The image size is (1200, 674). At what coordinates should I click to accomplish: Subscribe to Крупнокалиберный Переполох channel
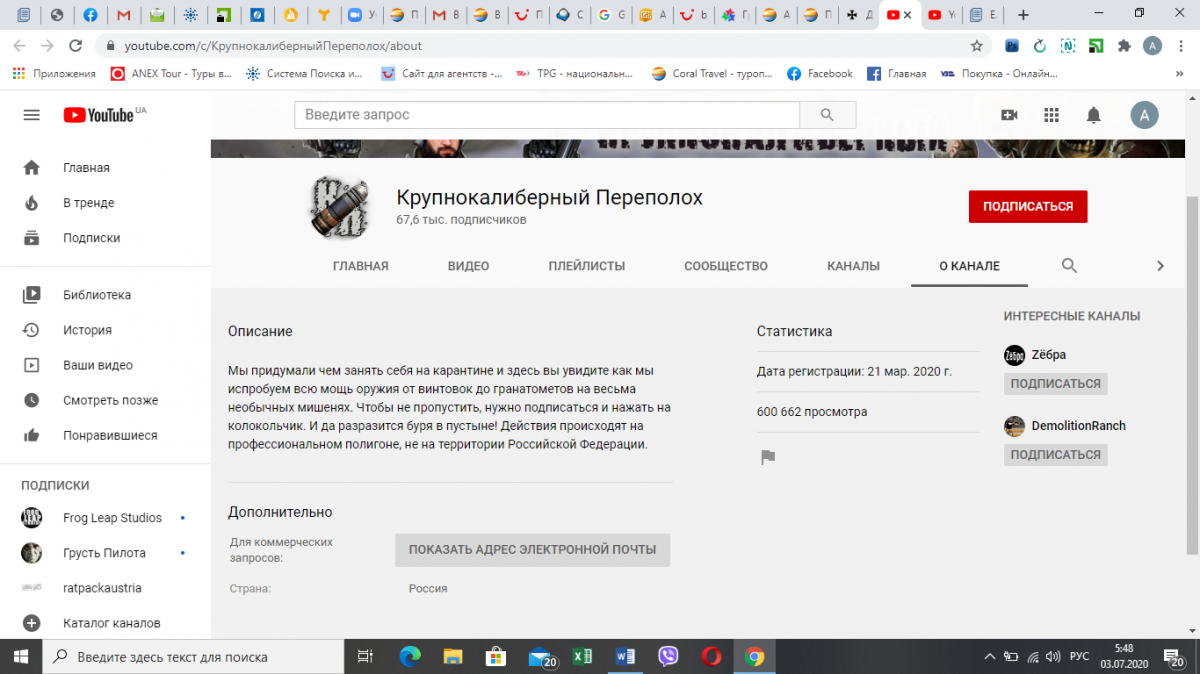point(1027,207)
